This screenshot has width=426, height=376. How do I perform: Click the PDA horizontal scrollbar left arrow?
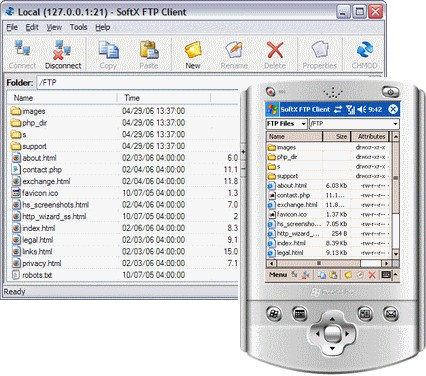point(271,263)
